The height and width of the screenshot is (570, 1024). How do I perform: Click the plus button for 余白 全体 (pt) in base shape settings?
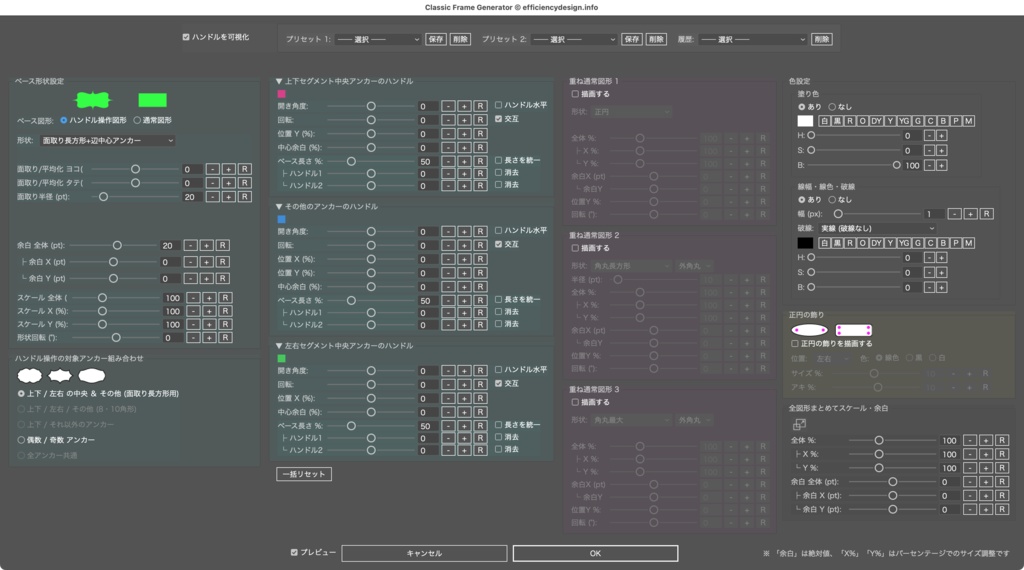click(x=206, y=245)
